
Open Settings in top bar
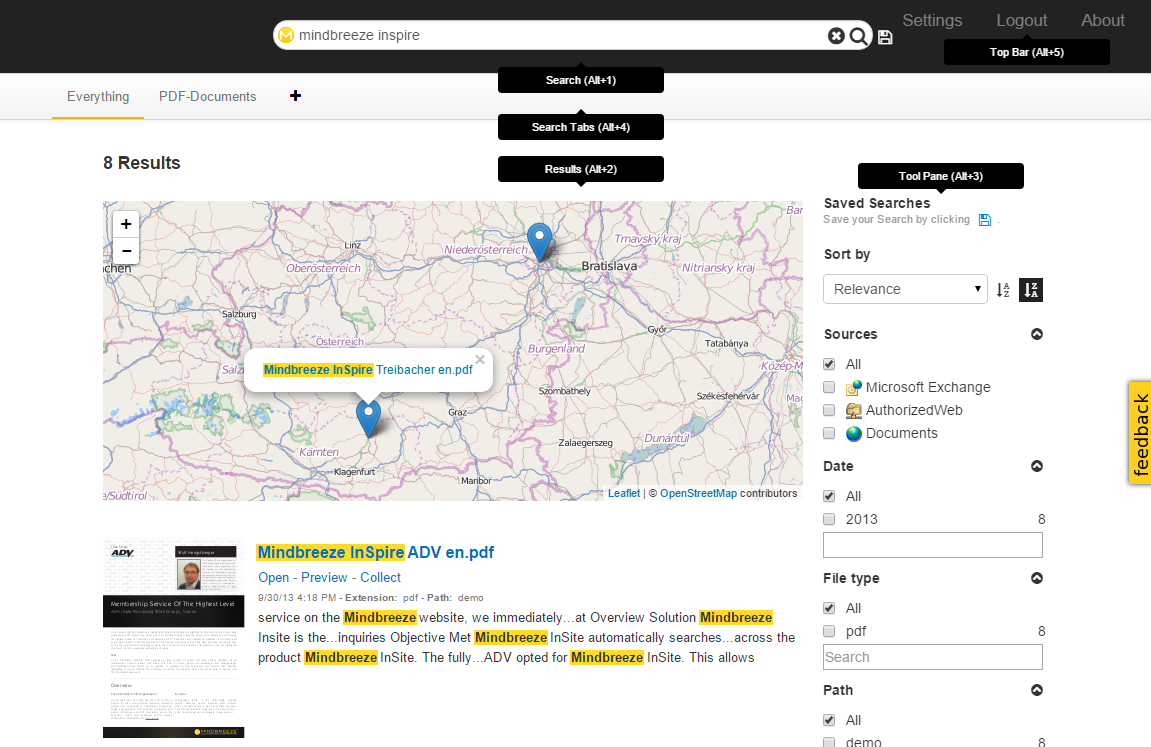click(932, 21)
